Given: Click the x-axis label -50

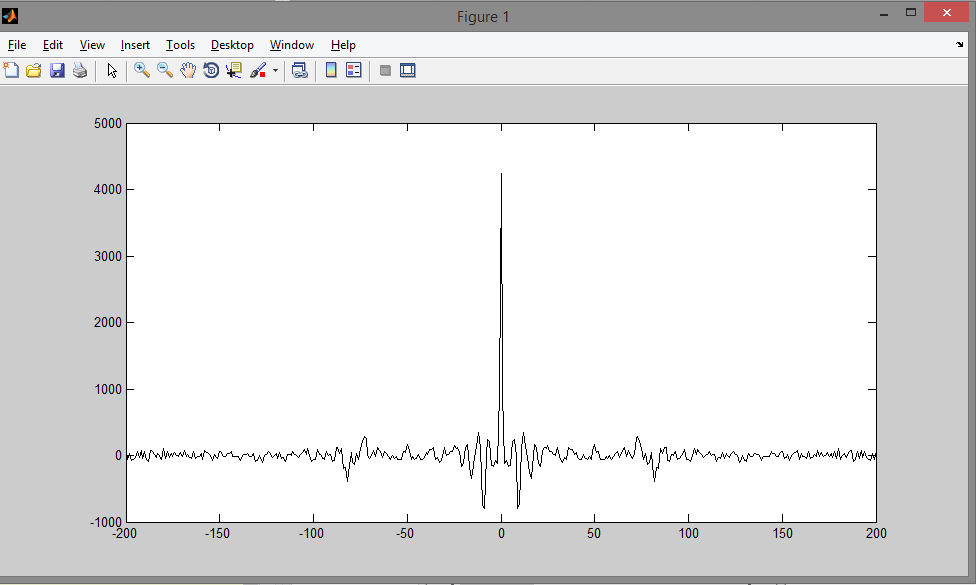Looking at the screenshot, I should [405, 533].
